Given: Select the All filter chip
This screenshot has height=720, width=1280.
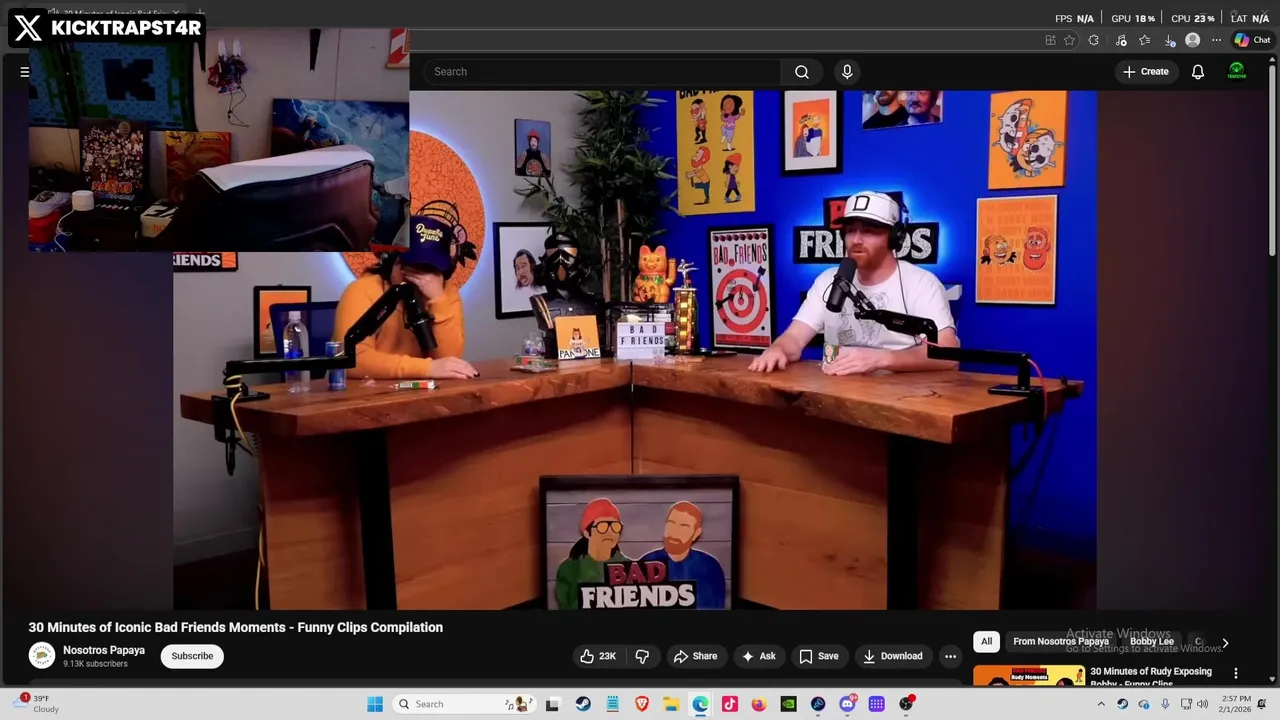Looking at the screenshot, I should click(x=986, y=642).
